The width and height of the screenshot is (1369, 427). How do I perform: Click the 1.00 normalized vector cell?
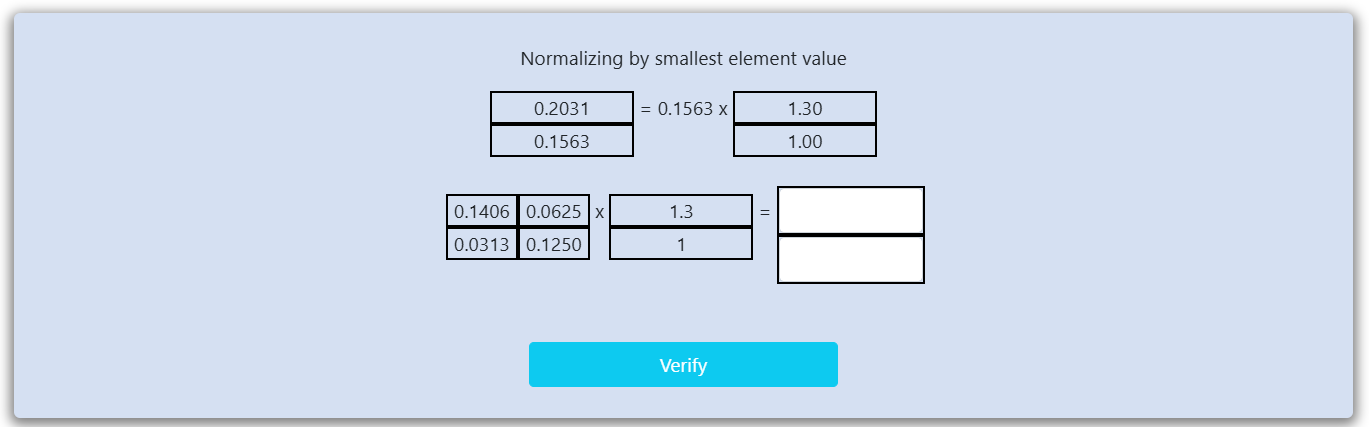pos(804,141)
